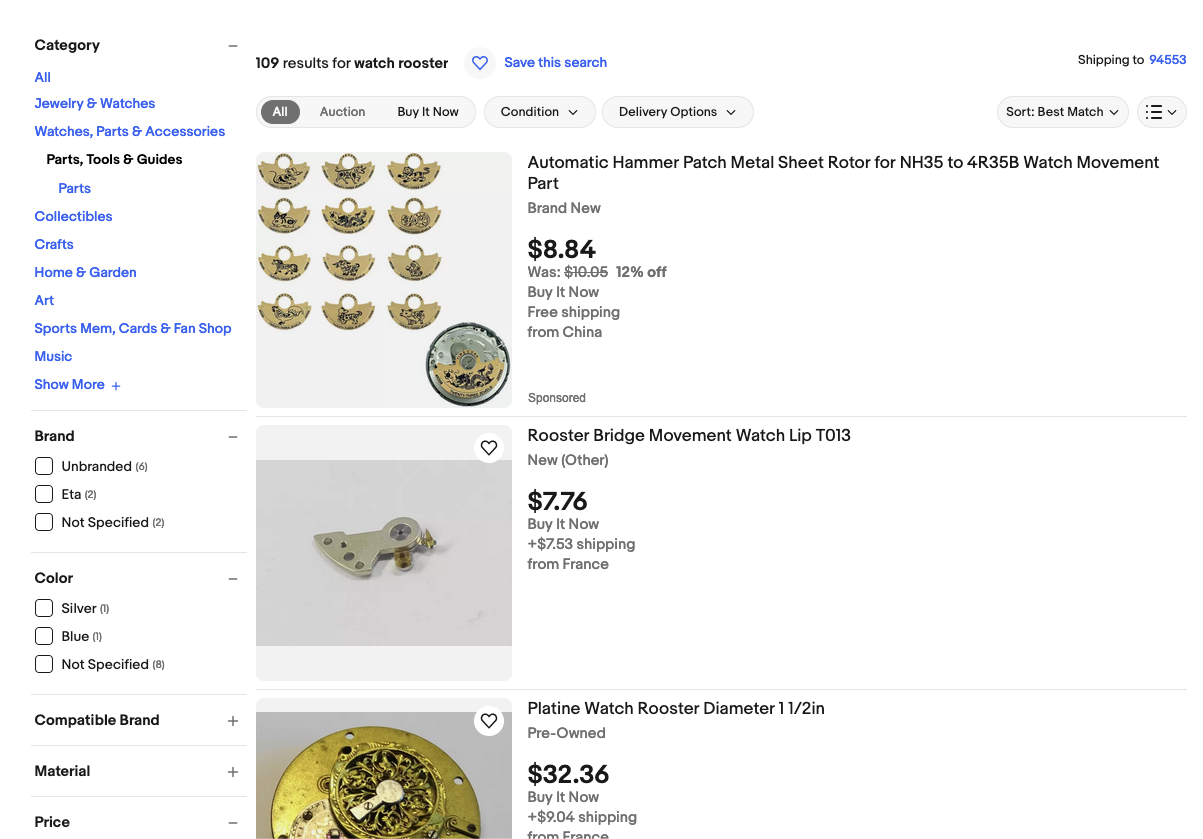Click the plus icon next to Show More
Viewport: 1203px width, 839px height.
pyautogui.click(x=116, y=386)
